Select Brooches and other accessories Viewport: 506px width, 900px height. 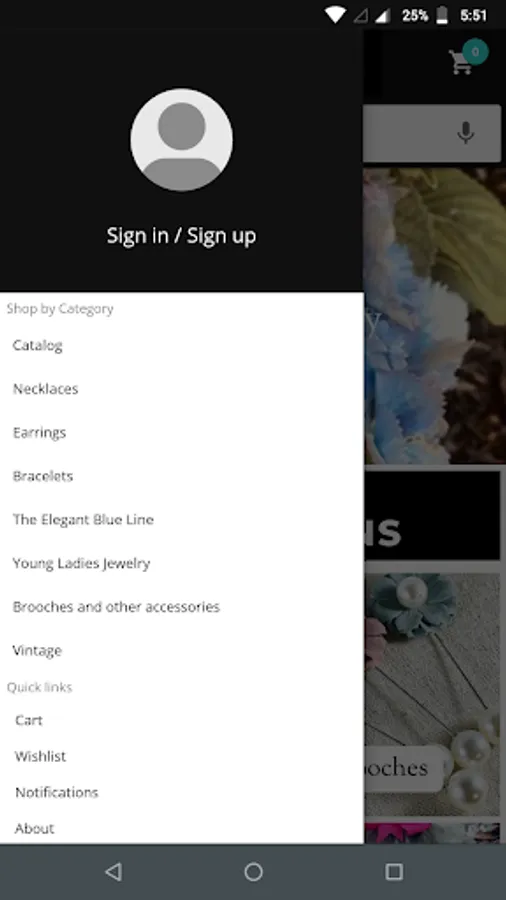click(116, 607)
